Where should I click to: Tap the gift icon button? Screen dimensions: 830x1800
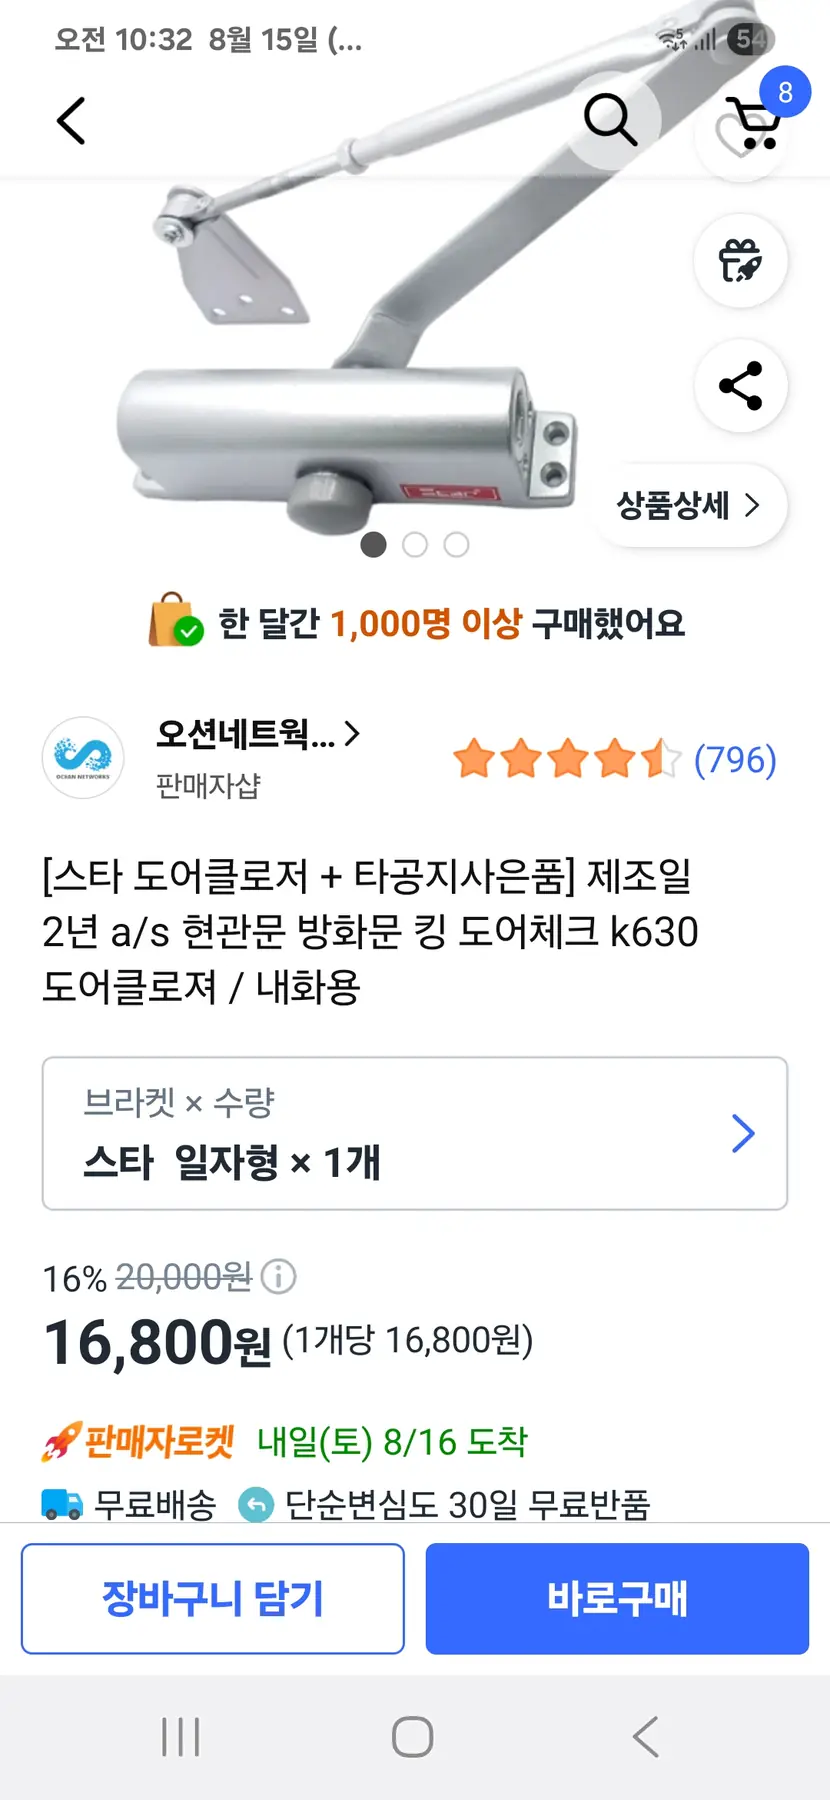click(740, 261)
